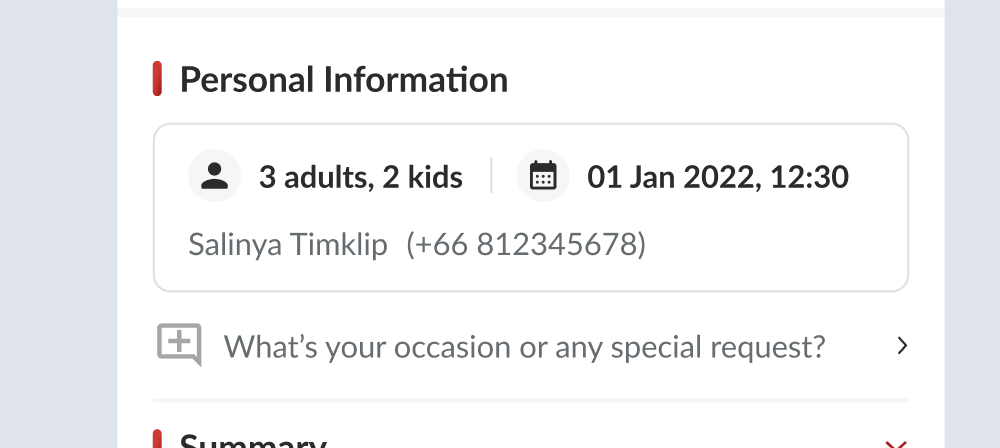Open special request using the right chevron
The image size is (1000, 448).
(x=902, y=346)
